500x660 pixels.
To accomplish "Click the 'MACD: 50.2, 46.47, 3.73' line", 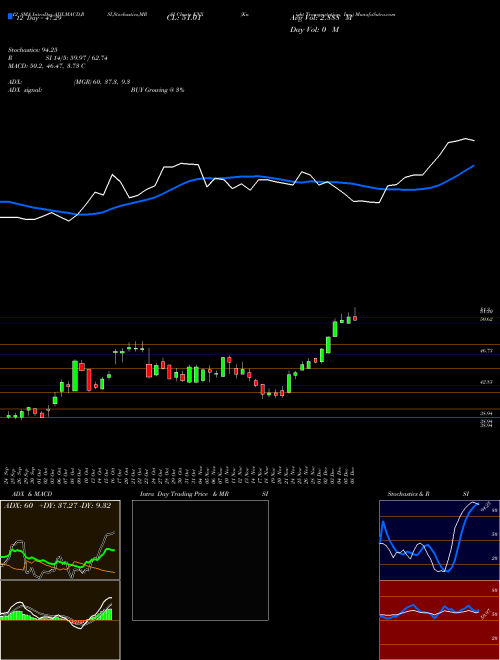I will [x=47, y=66].
